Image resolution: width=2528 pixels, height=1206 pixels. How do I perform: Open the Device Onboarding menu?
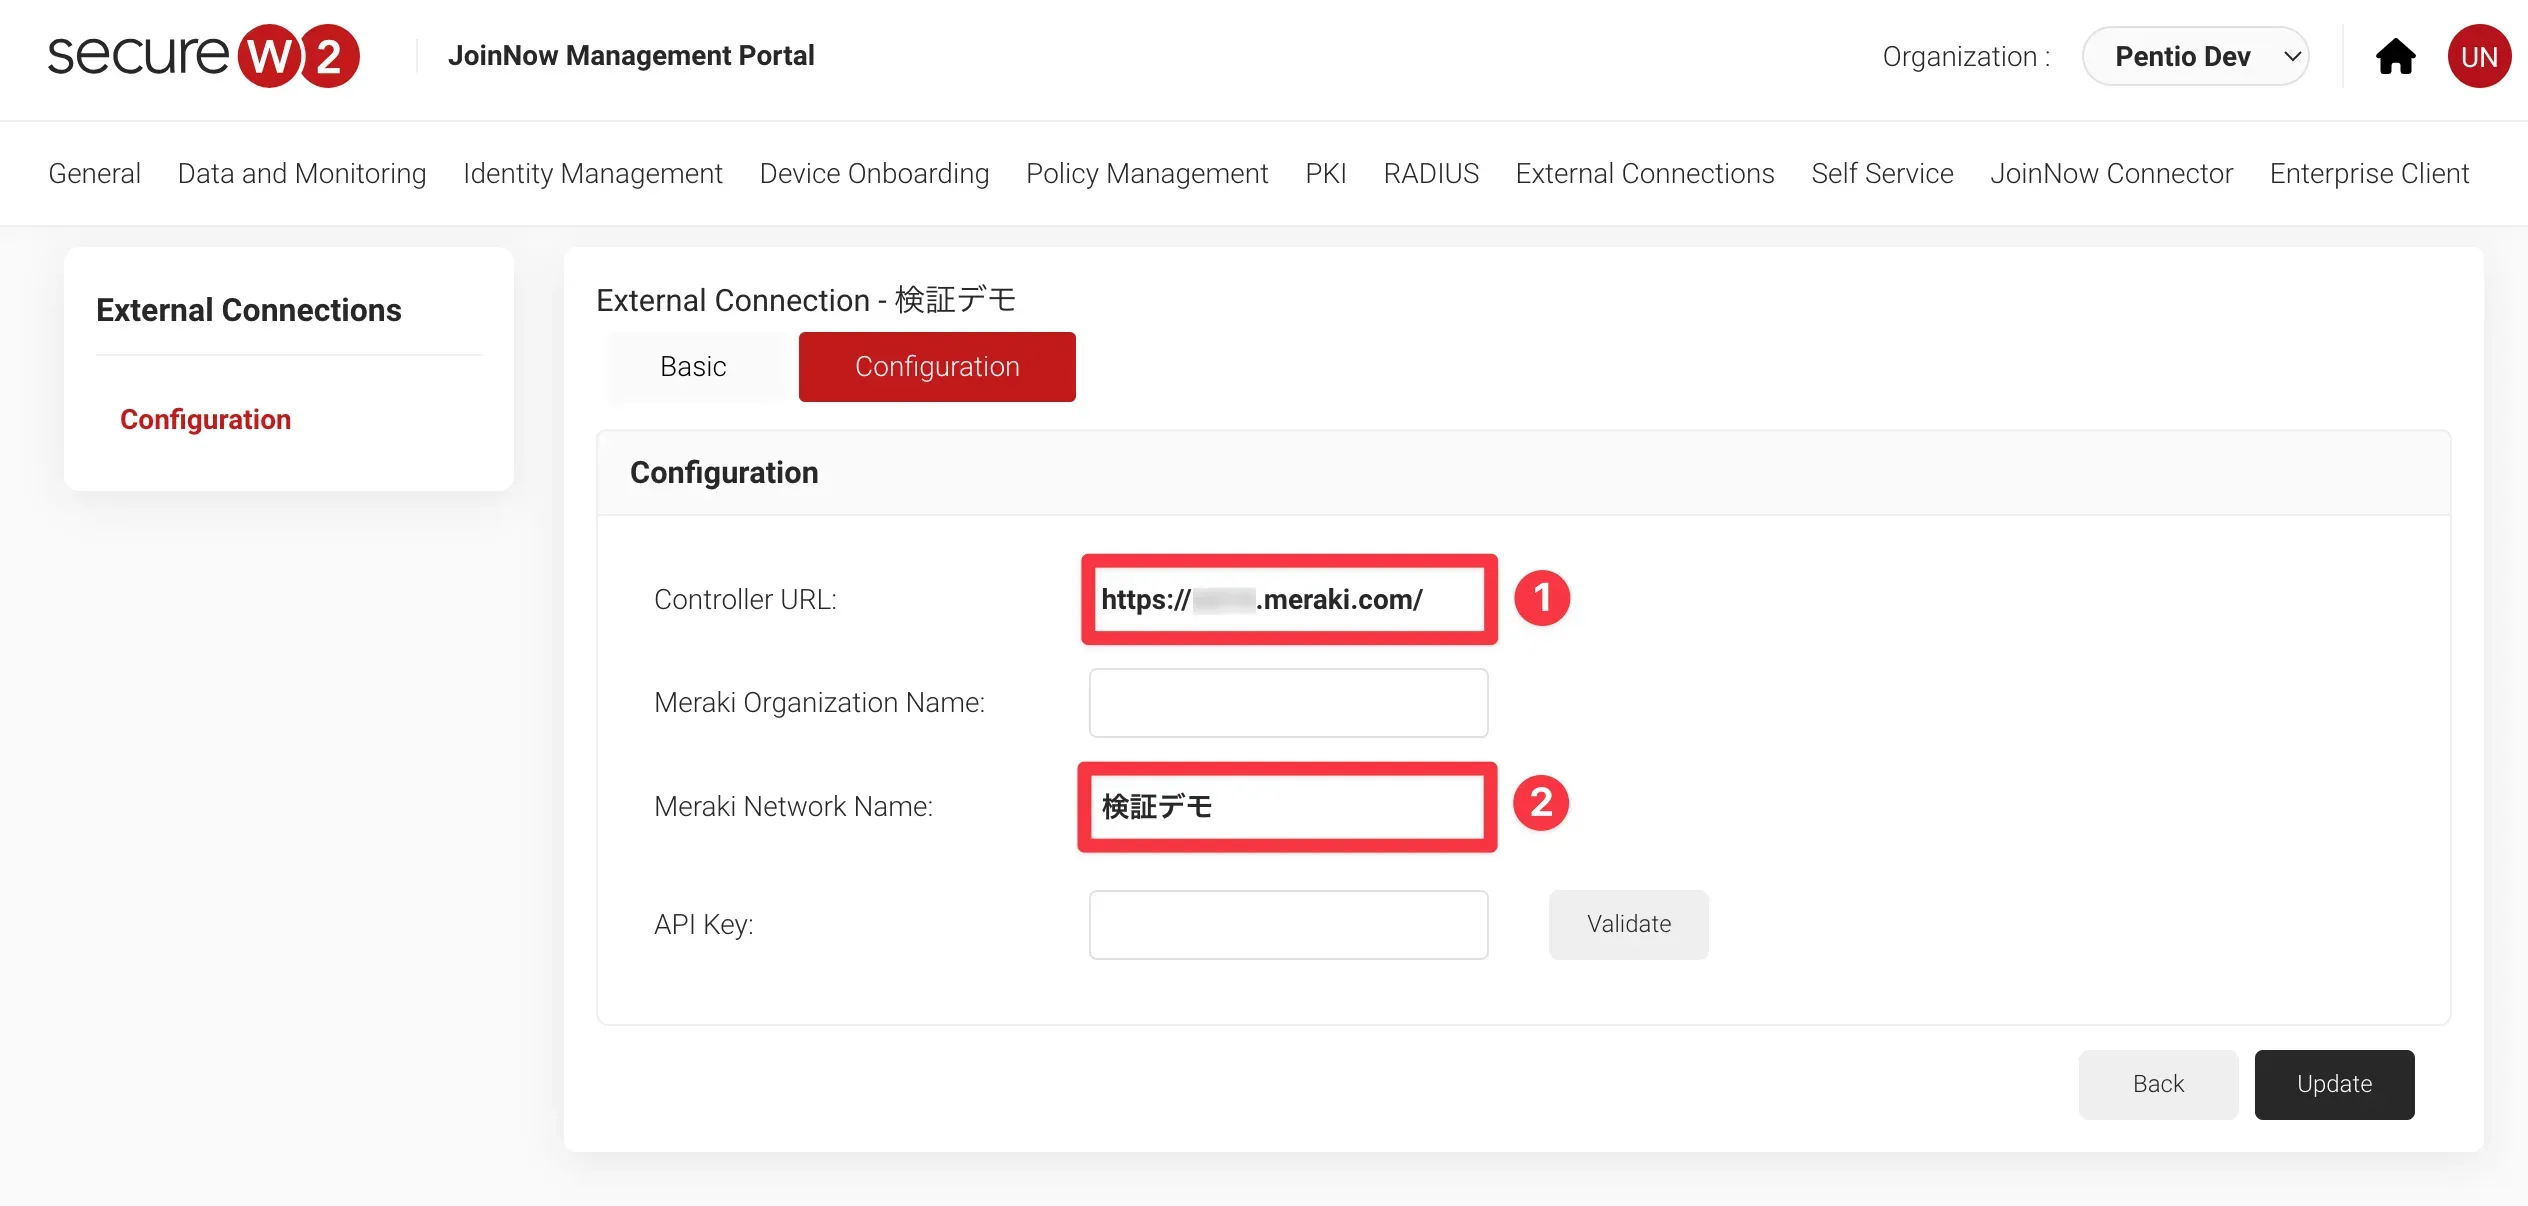pos(874,174)
